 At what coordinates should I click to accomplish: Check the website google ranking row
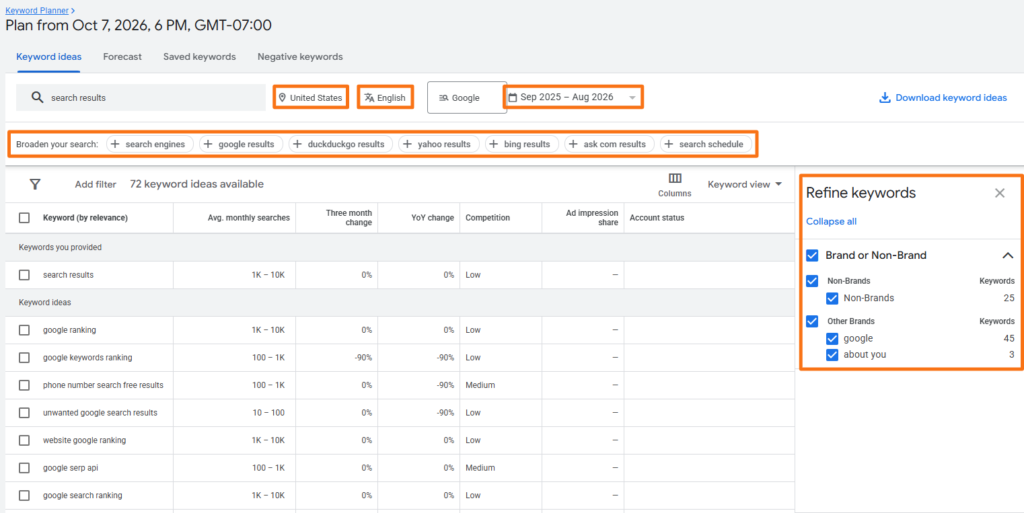coord(24,441)
